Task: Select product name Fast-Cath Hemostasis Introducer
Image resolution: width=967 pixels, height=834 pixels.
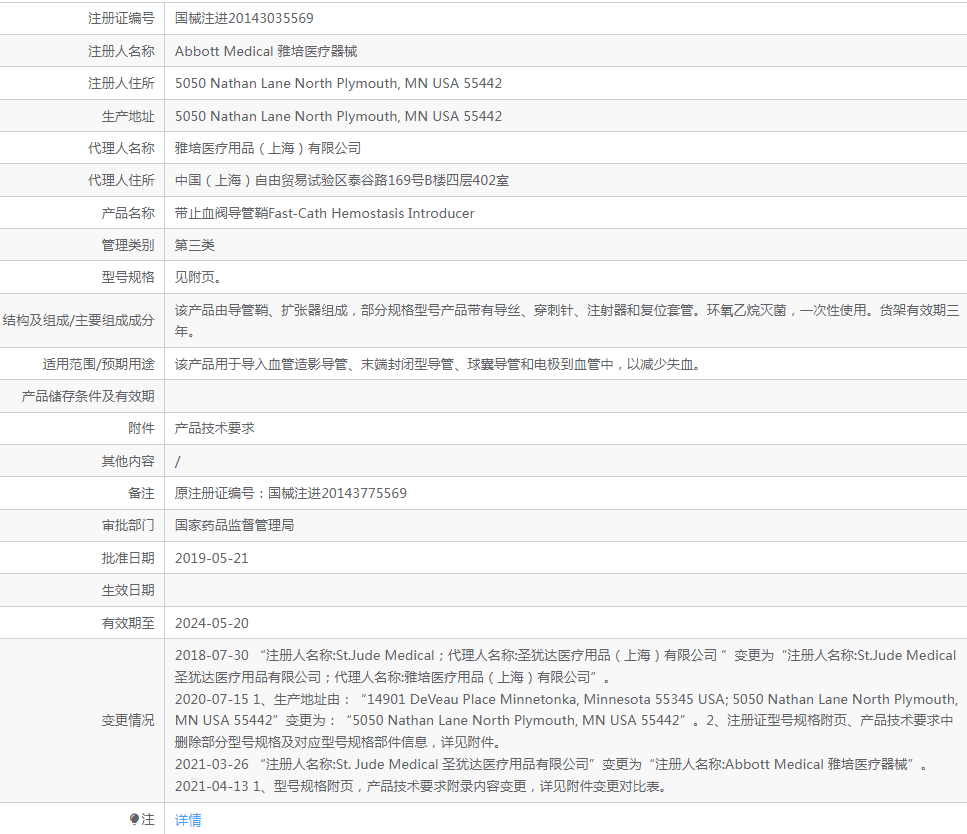Action: (324, 213)
